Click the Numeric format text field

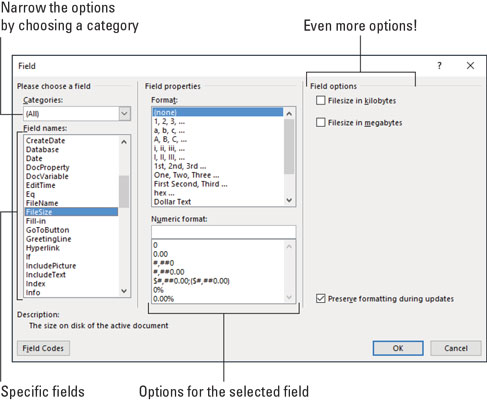coord(223,232)
